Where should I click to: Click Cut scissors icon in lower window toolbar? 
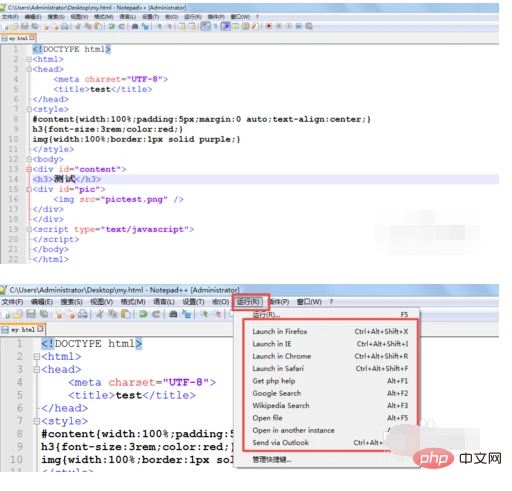coord(99,314)
